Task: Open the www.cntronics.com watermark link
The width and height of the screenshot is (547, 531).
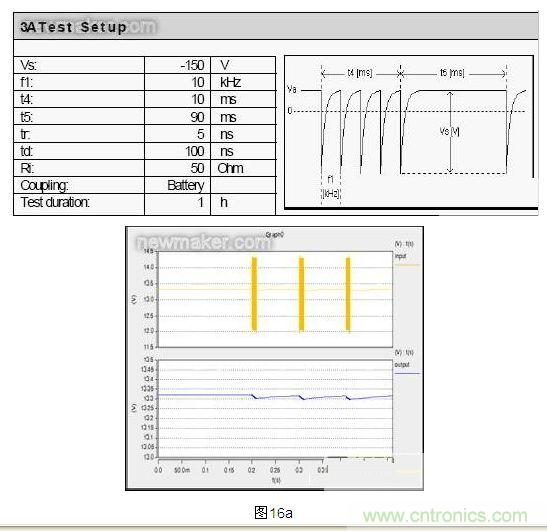Action: tap(445, 516)
